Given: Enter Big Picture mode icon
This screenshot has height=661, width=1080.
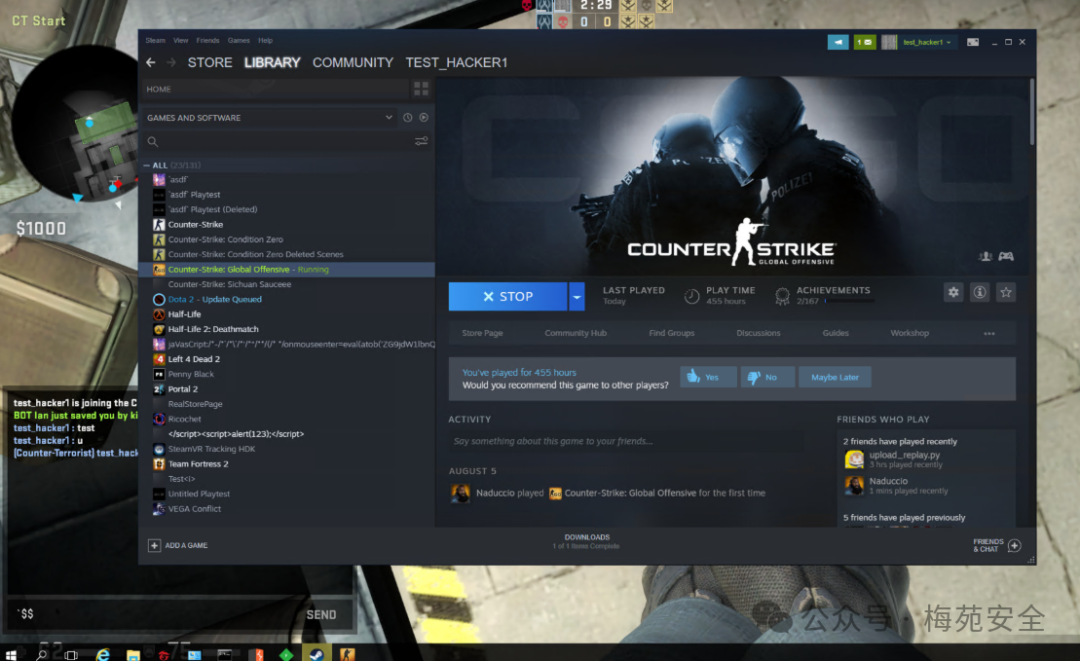Looking at the screenshot, I should [973, 42].
